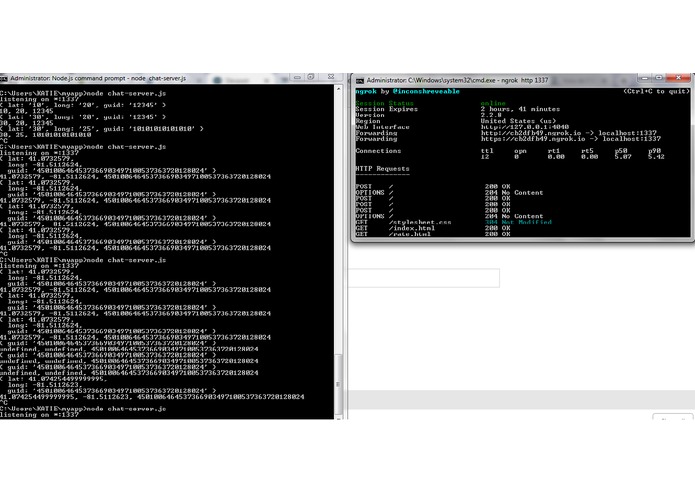Click the ngrok cmd.exe window title icon

click(x=360, y=81)
